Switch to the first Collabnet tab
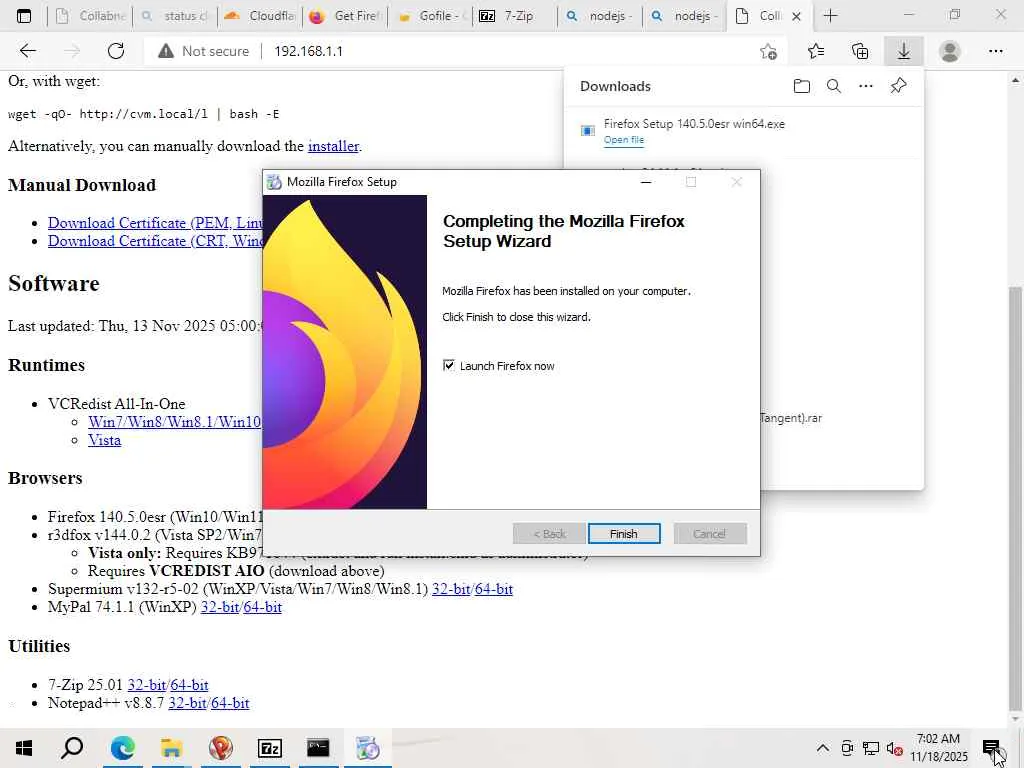 91,16
